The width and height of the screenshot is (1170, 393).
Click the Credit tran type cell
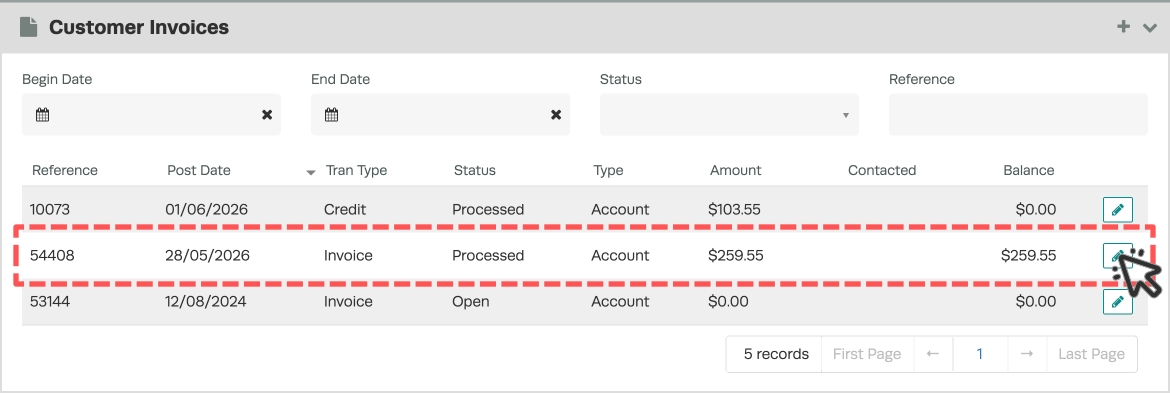pyautogui.click(x=344, y=210)
